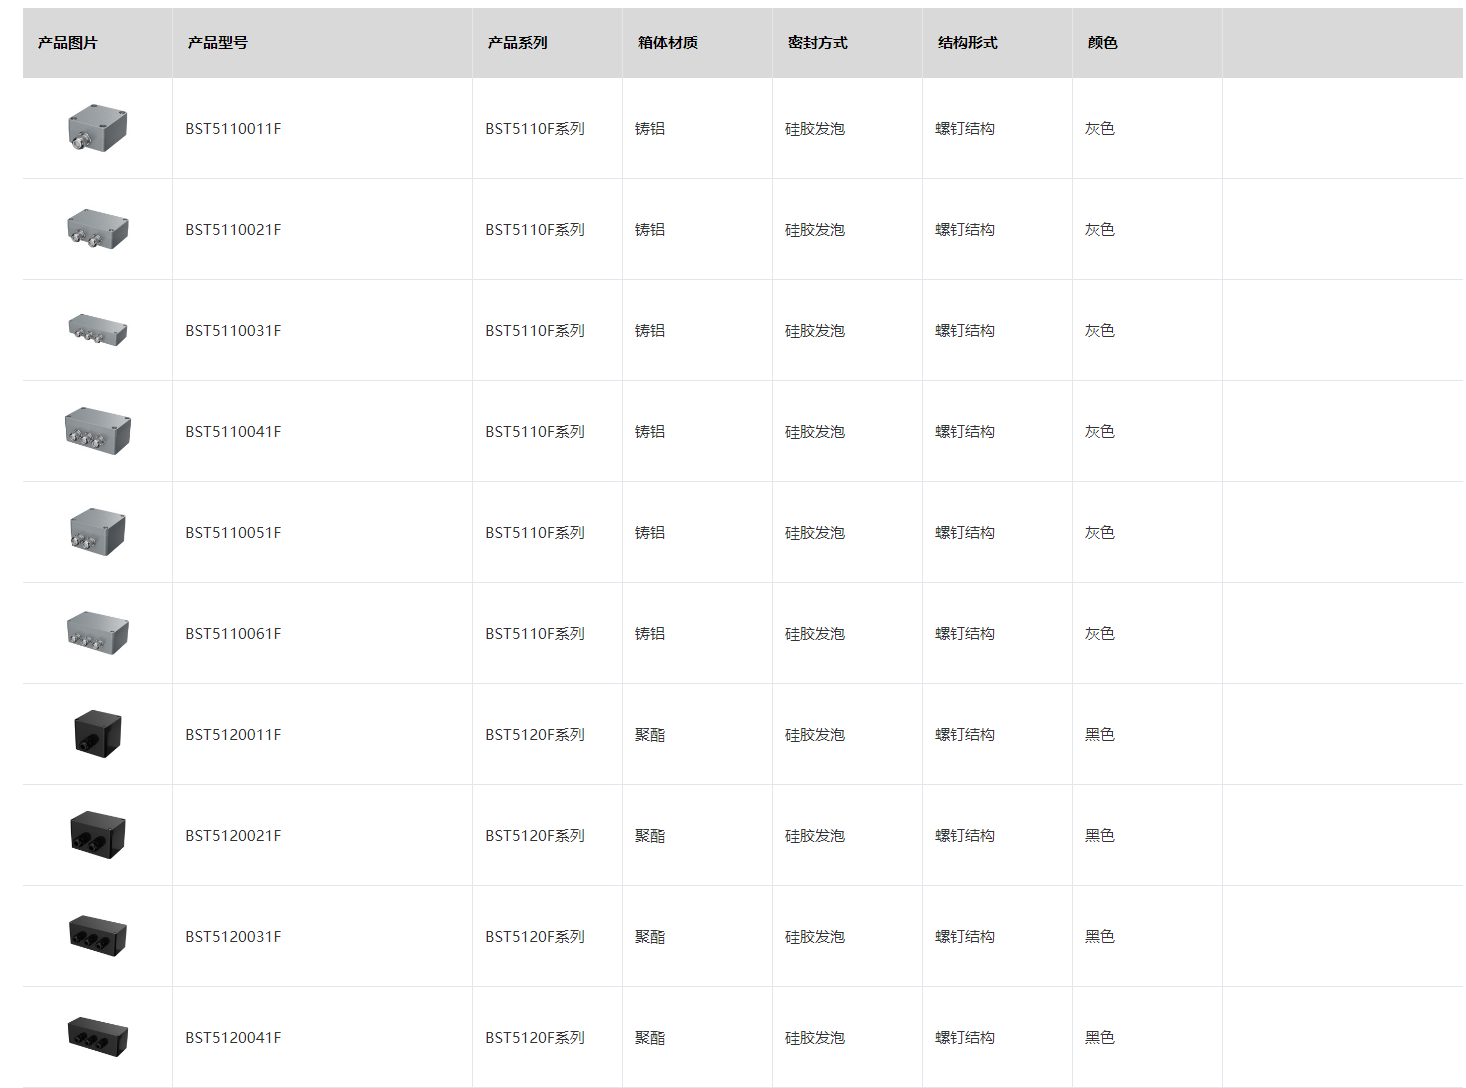
Task: Click BST5110F系列 in the BST5110021F row
Action: 535,230
